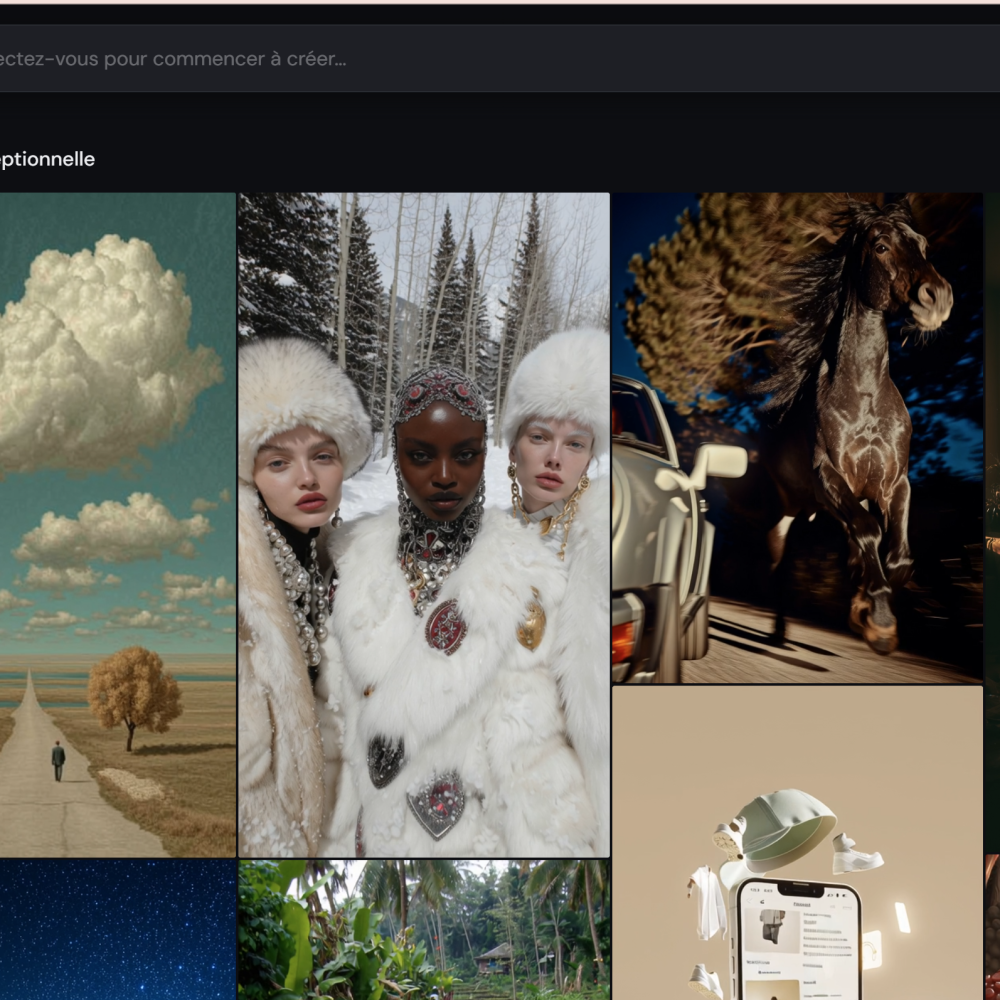
Task: Click the walking man on the road
Action: point(58,760)
